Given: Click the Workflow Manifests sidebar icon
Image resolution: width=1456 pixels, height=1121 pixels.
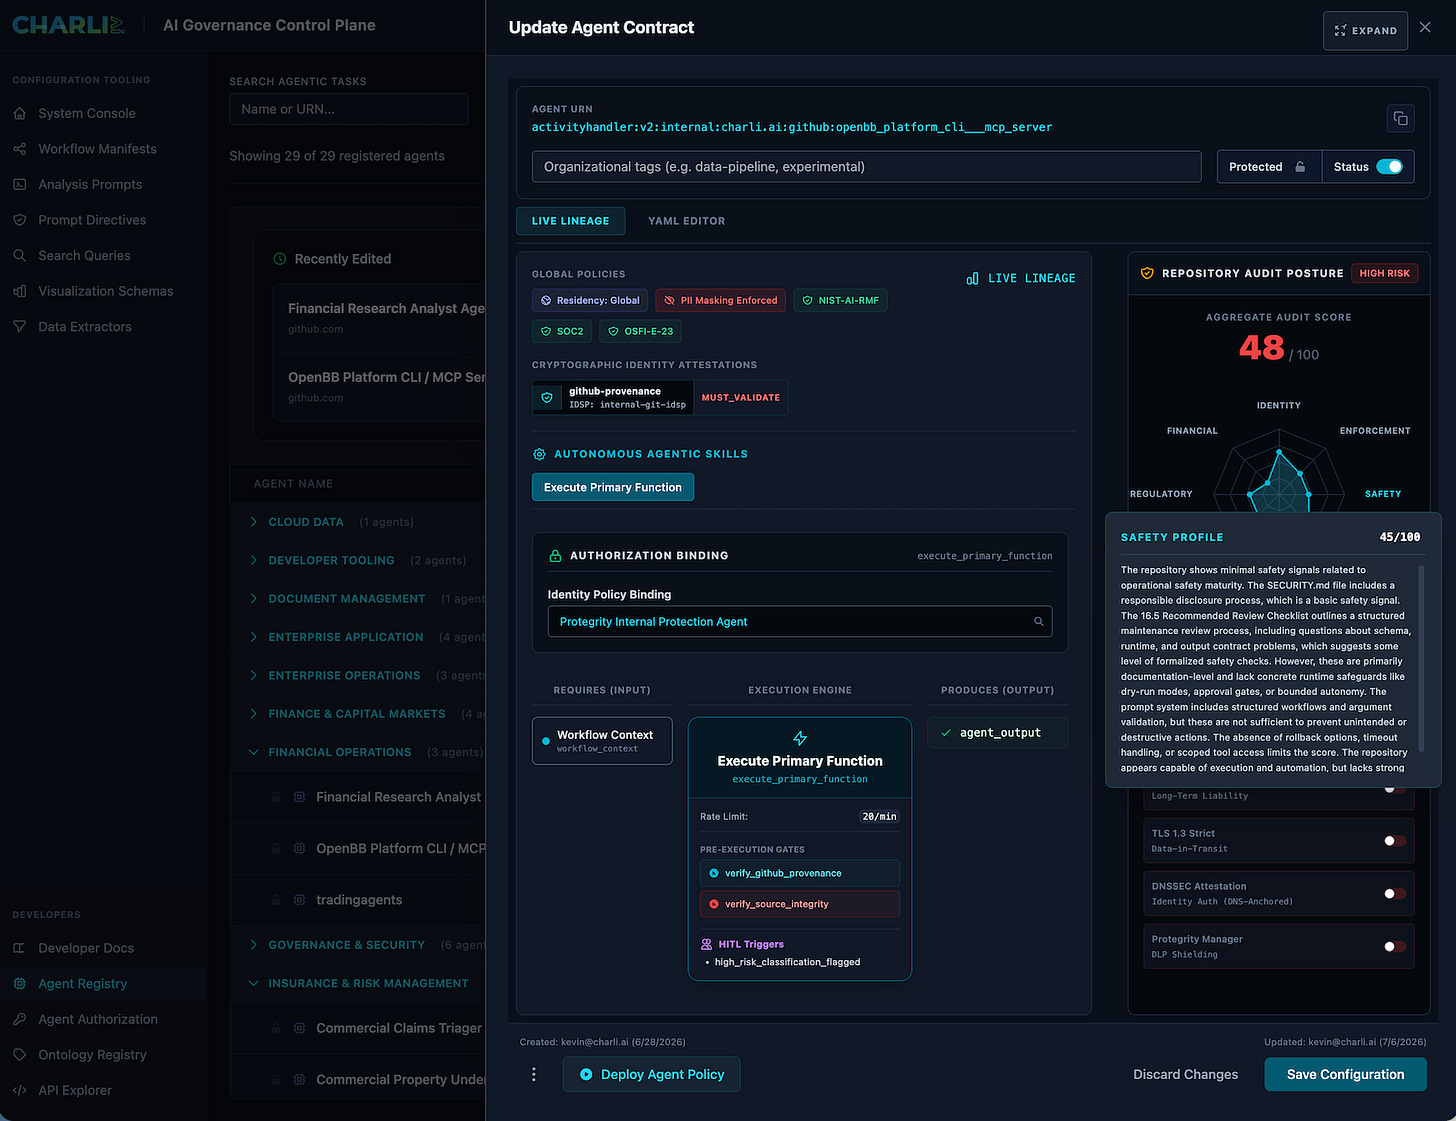Looking at the screenshot, I should (x=20, y=149).
